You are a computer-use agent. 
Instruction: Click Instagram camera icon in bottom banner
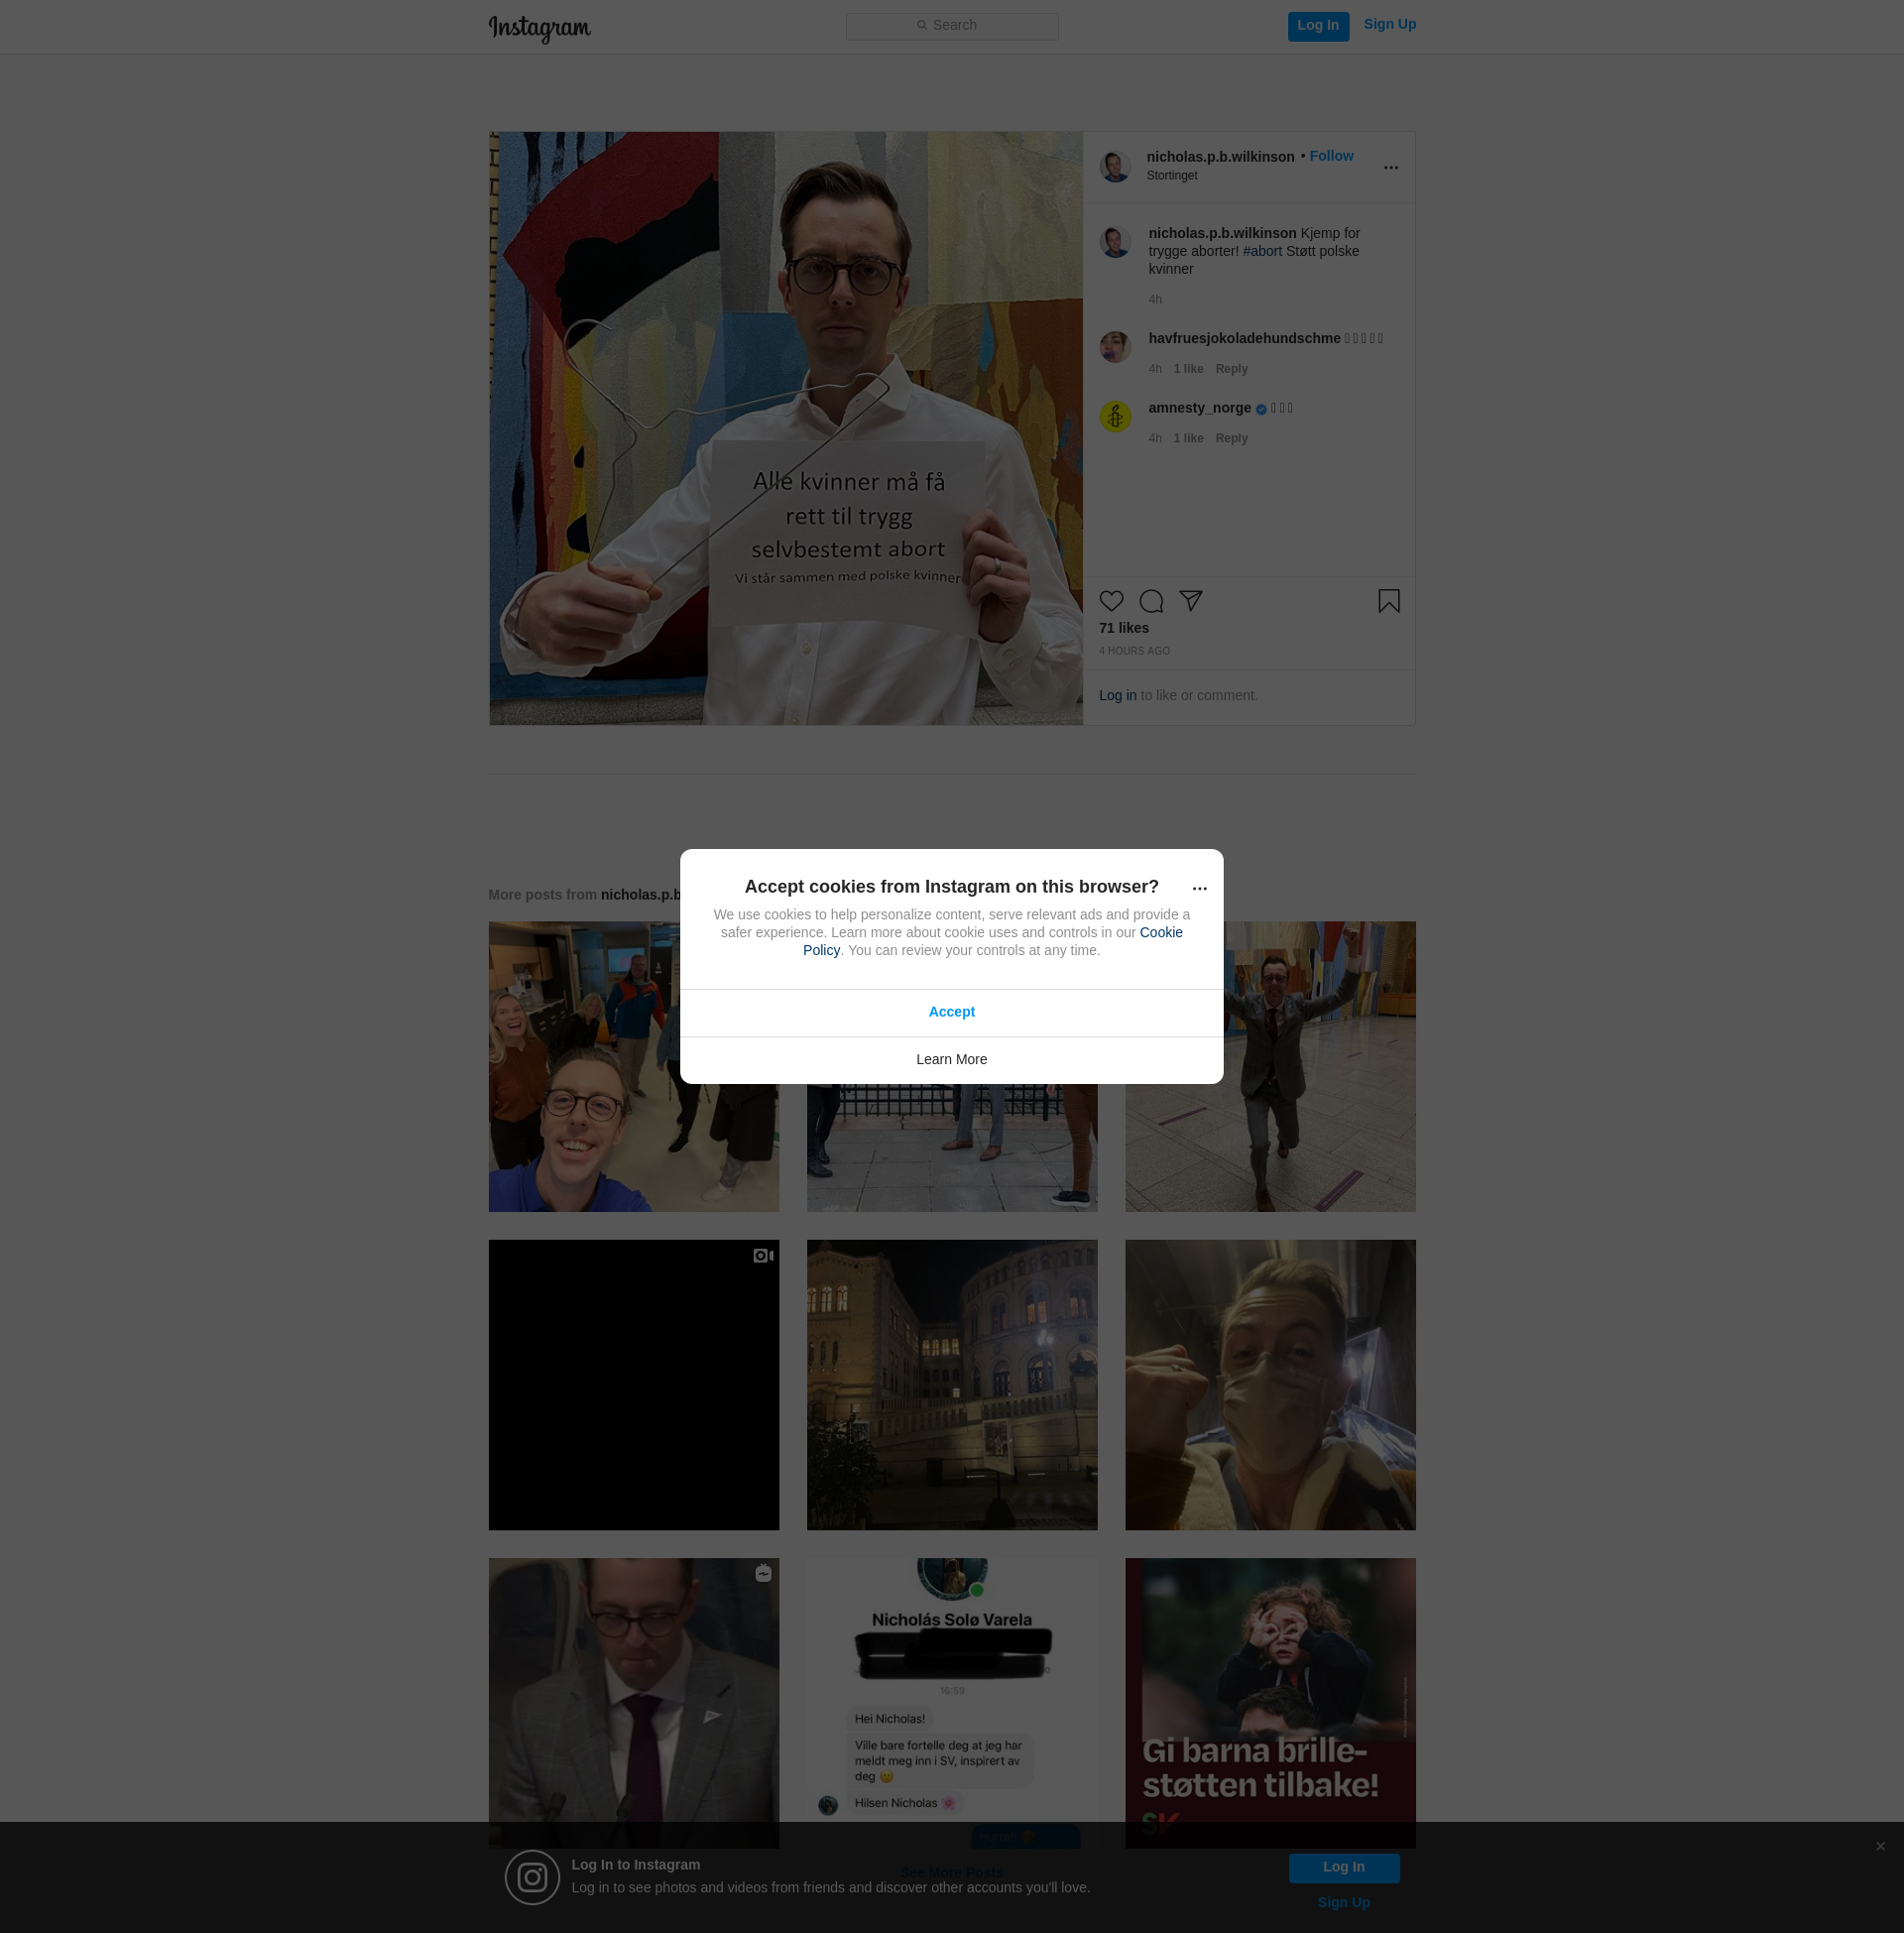pyautogui.click(x=532, y=1877)
